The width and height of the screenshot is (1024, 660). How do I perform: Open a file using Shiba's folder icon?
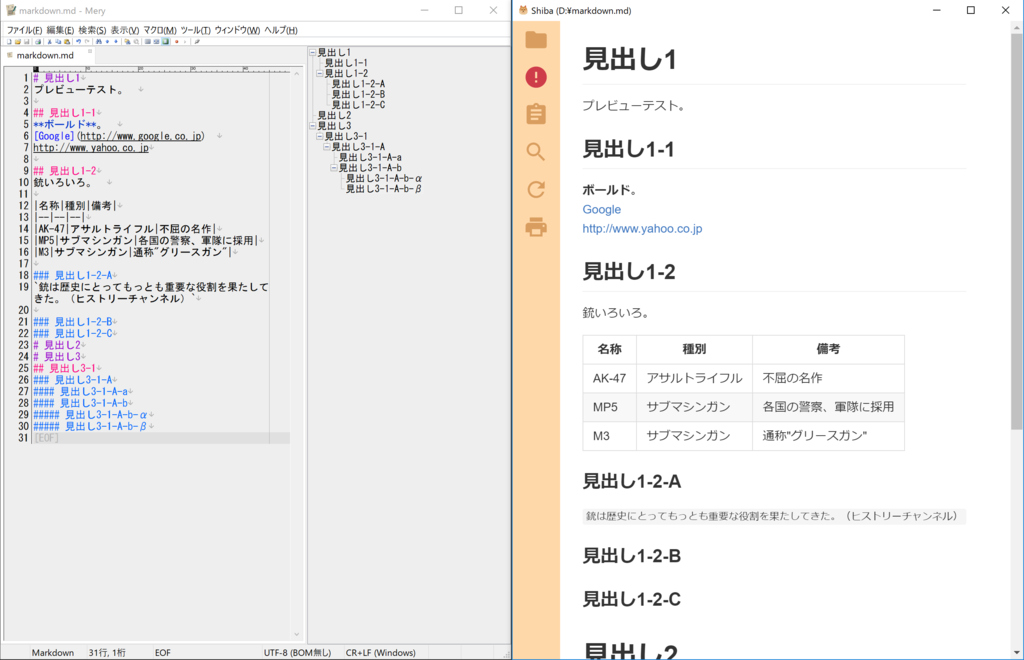coord(536,41)
